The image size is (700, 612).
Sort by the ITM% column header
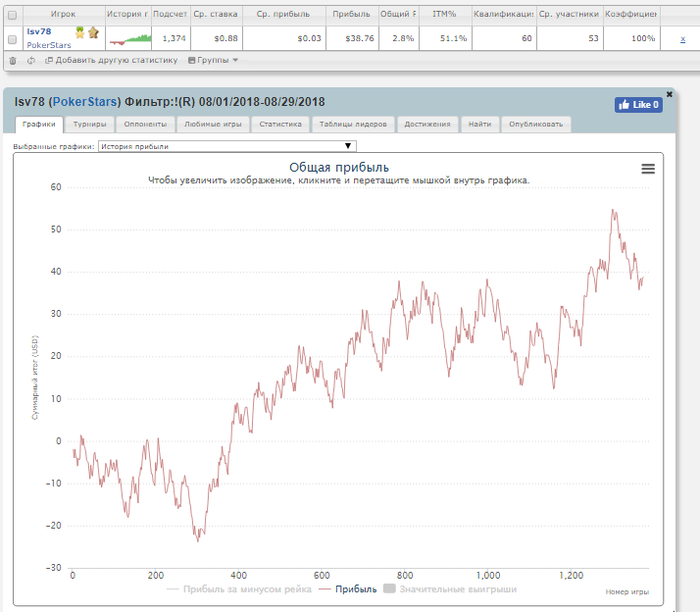(x=445, y=14)
